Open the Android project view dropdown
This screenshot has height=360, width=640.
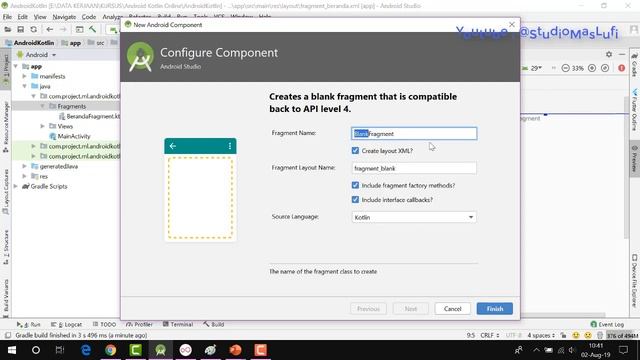[36, 55]
